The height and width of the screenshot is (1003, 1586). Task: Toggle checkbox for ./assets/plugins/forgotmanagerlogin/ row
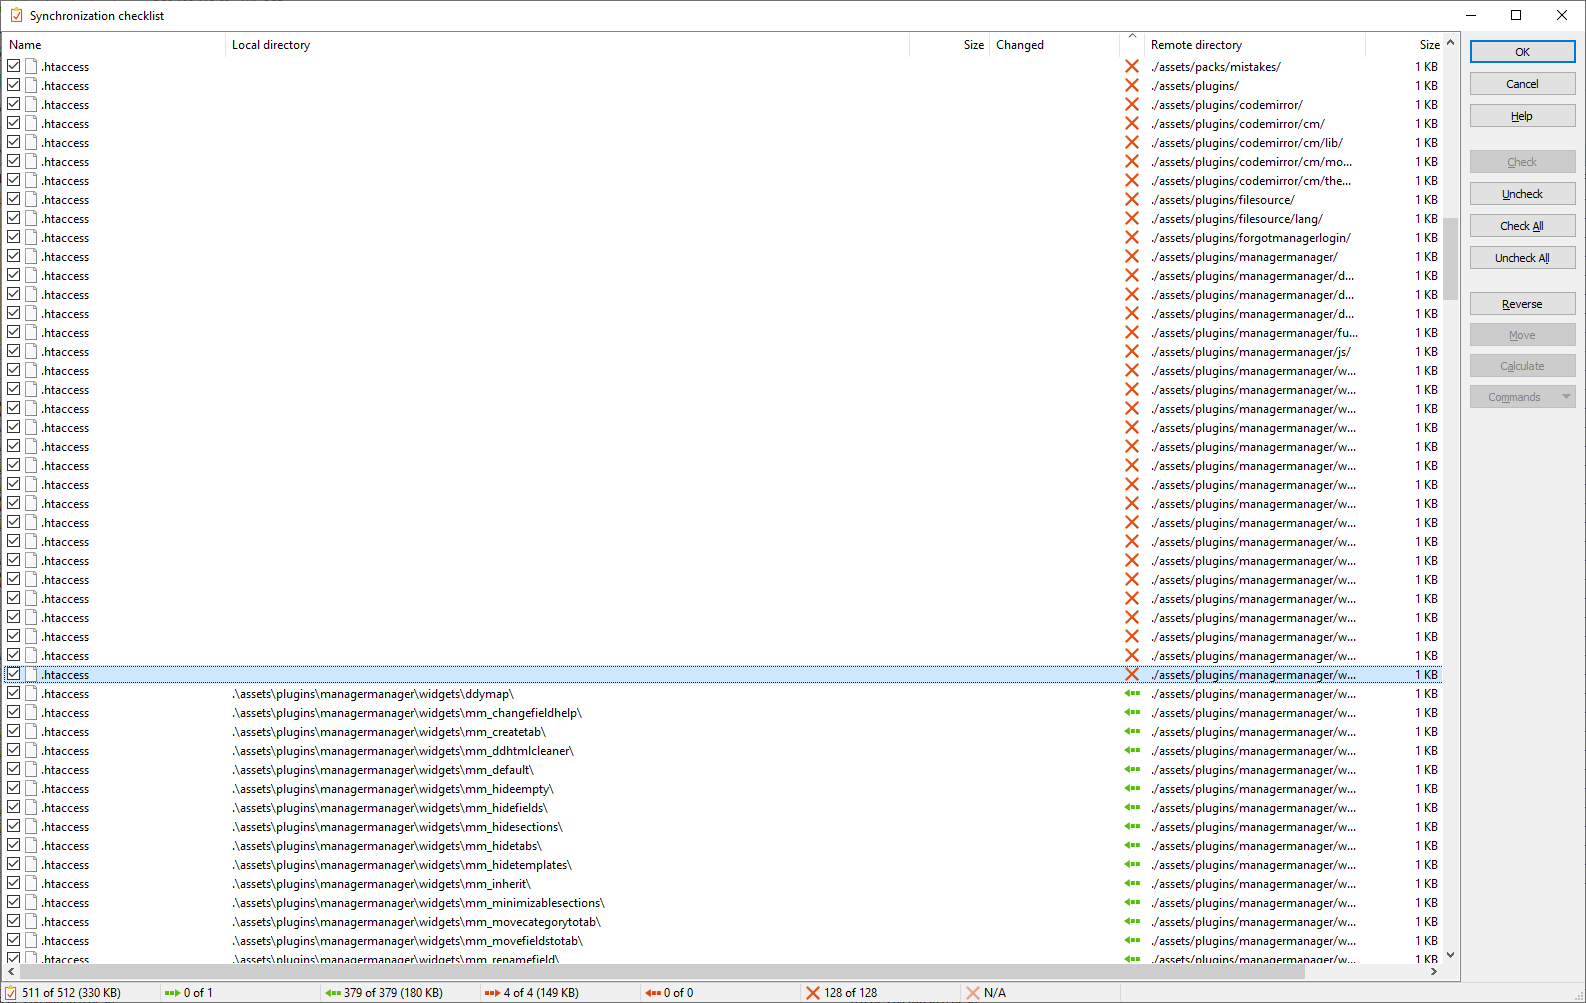point(14,238)
